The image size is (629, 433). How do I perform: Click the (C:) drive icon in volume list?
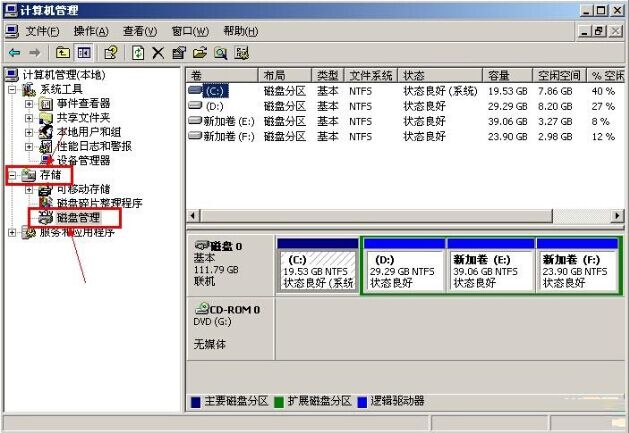[195, 90]
